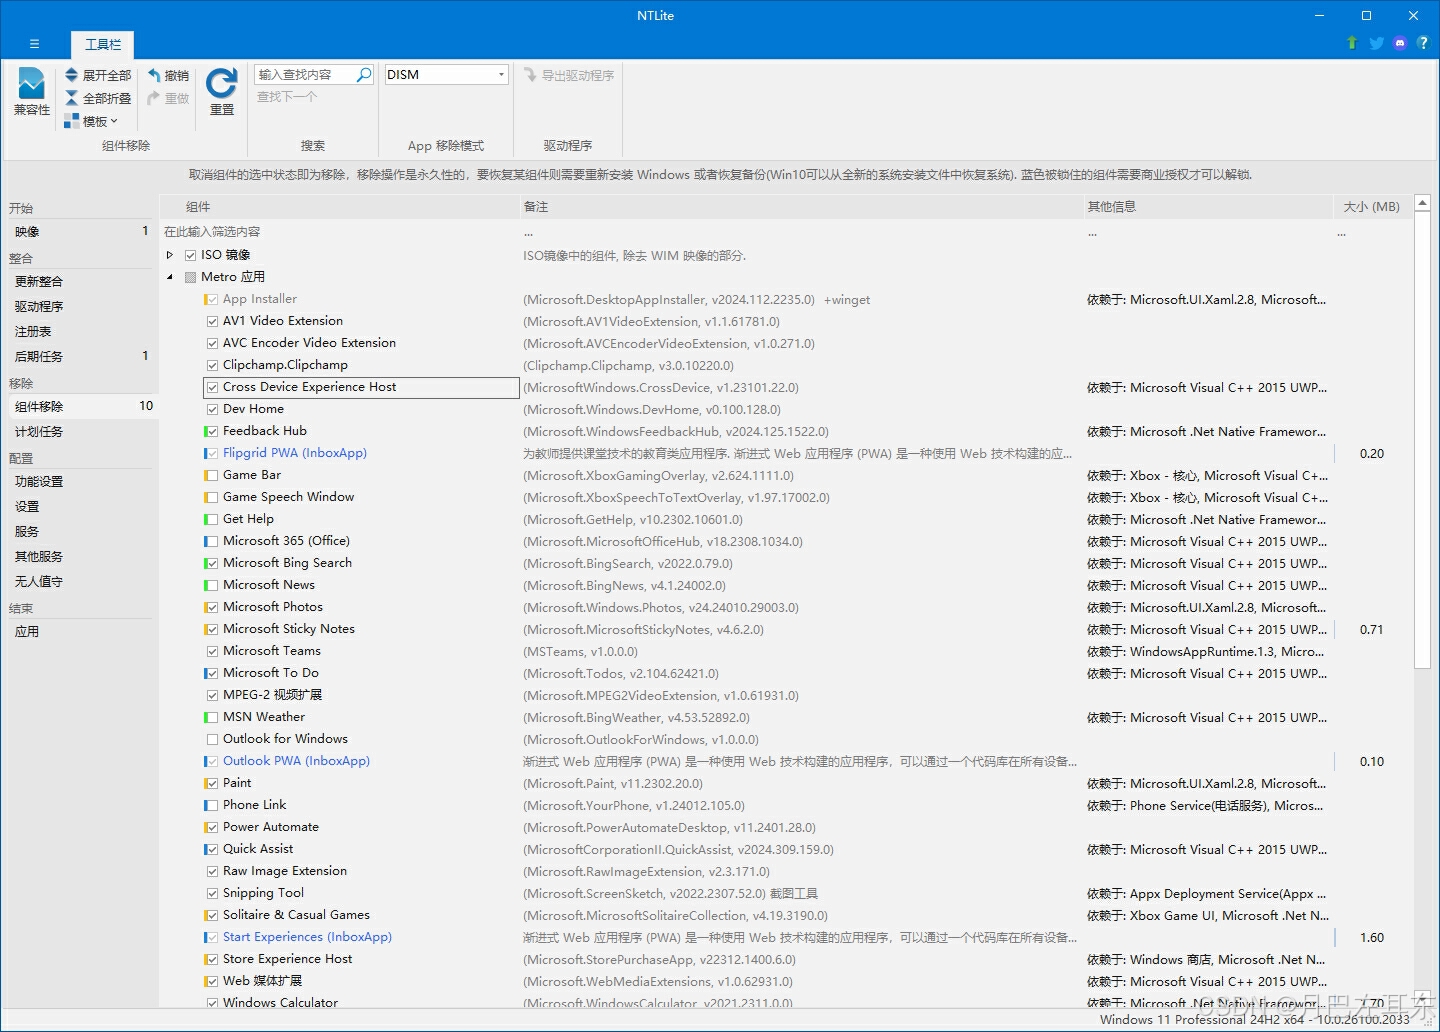Image resolution: width=1440 pixels, height=1032 pixels.
Task: Uncheck the Snipping Tool checkbox
Action: pyautogui.click(x=212, y=893)
